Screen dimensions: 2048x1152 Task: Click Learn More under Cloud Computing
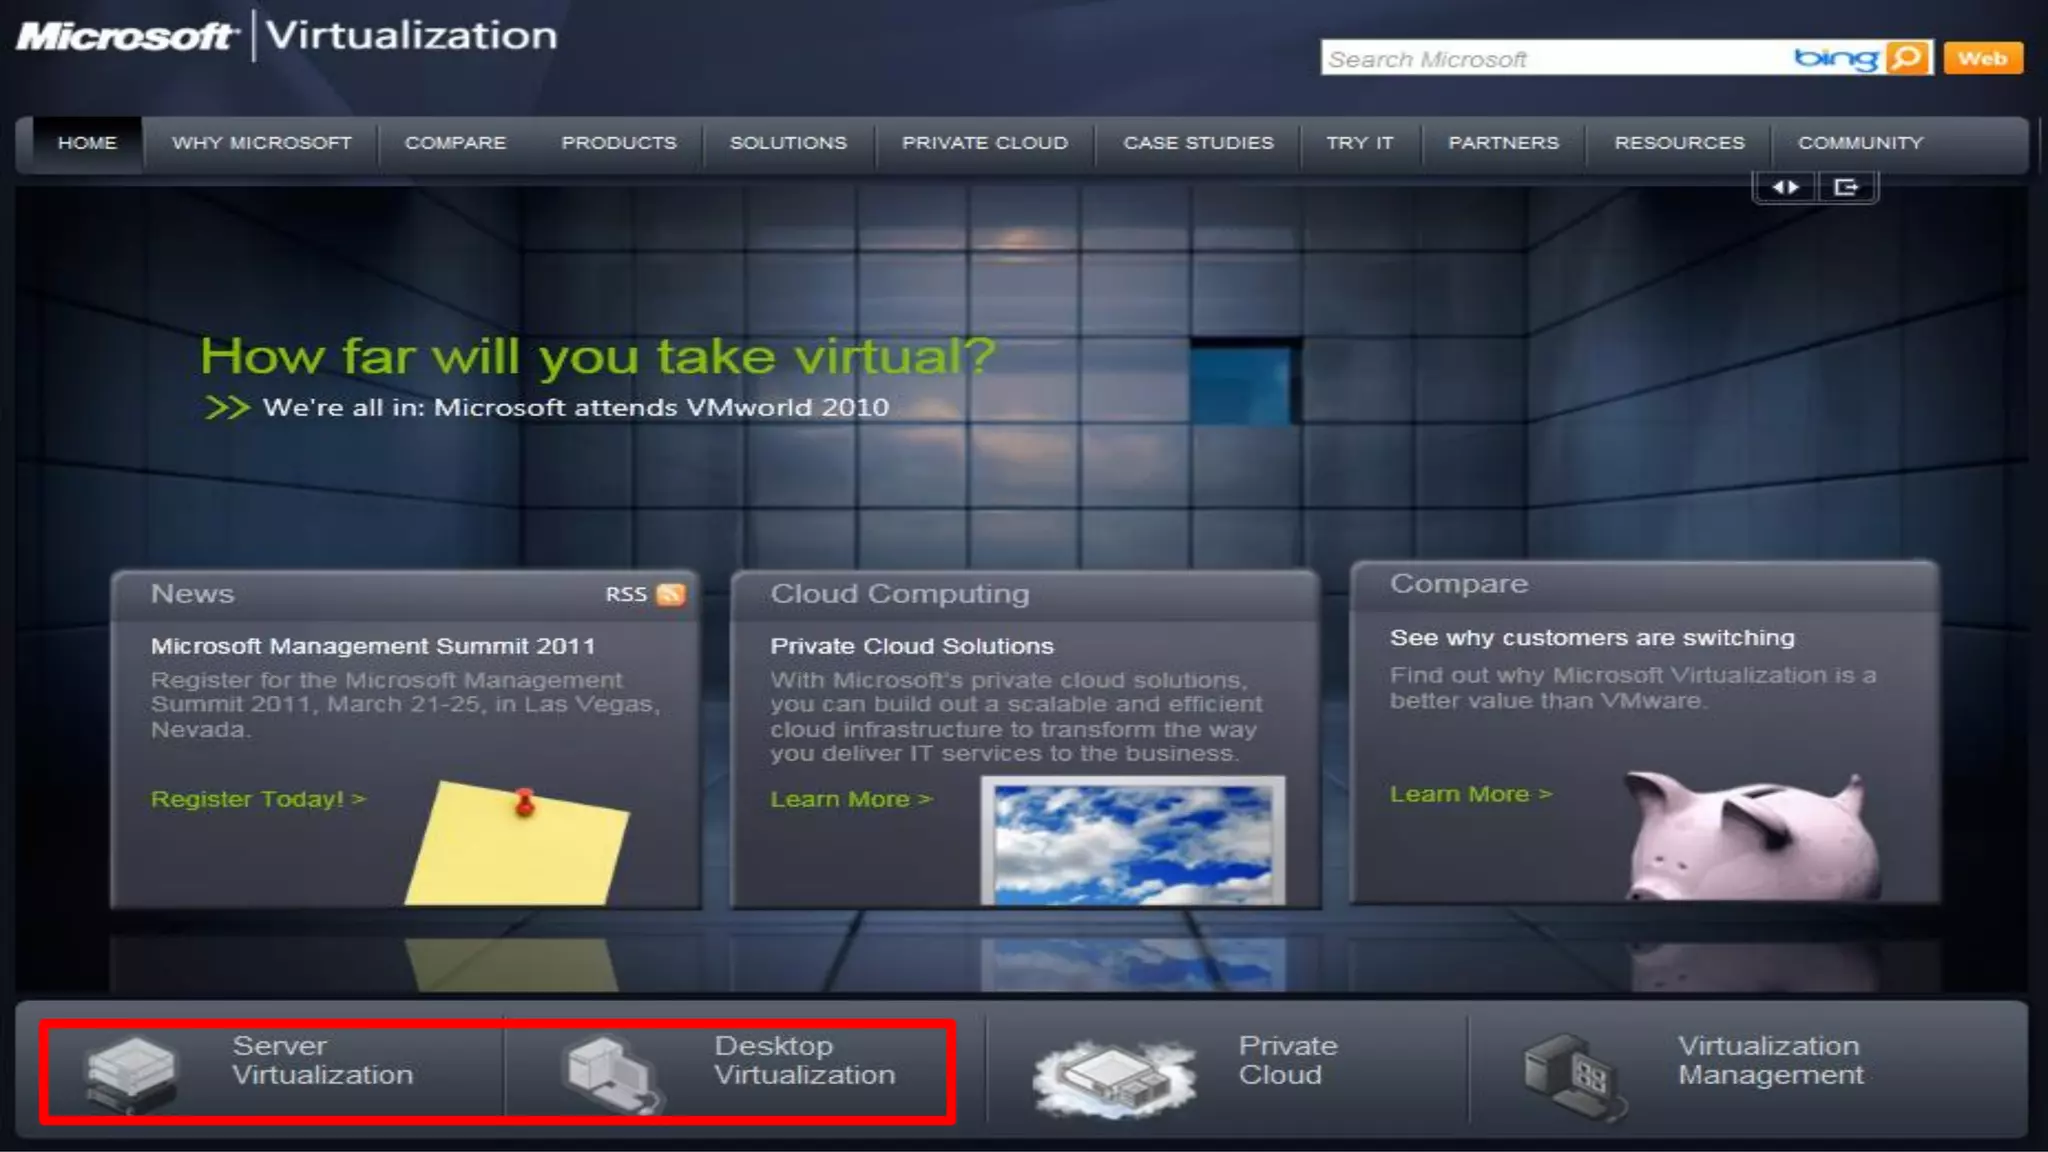coord(851,799)
